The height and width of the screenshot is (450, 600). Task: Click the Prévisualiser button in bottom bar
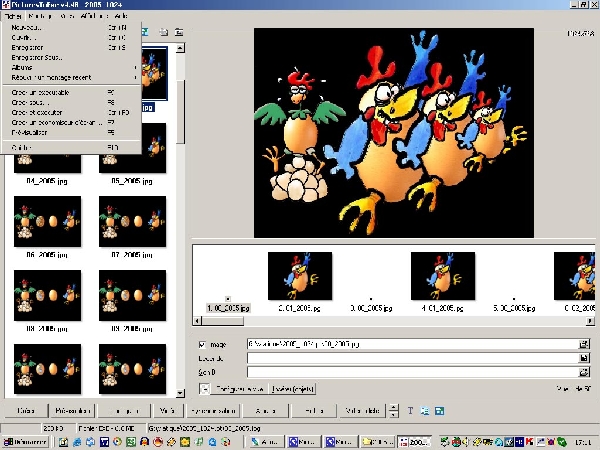tap(72, 411)
